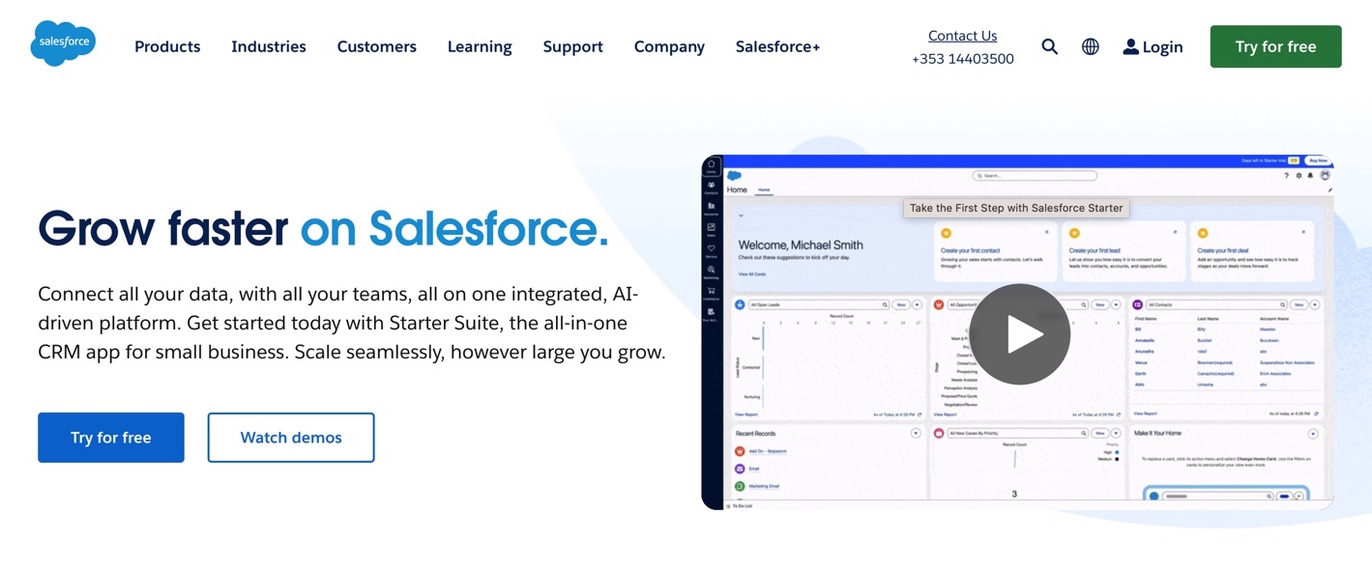Click the globe language selector icon
1372x572 pixels.
pos(1090,47)
